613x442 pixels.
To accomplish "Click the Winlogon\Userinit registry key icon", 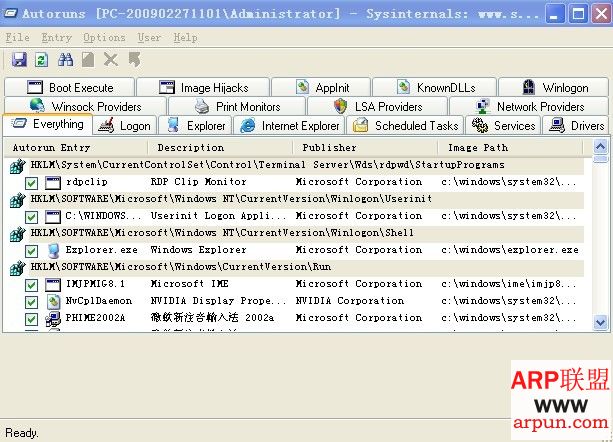I will (x=17, y=200).
